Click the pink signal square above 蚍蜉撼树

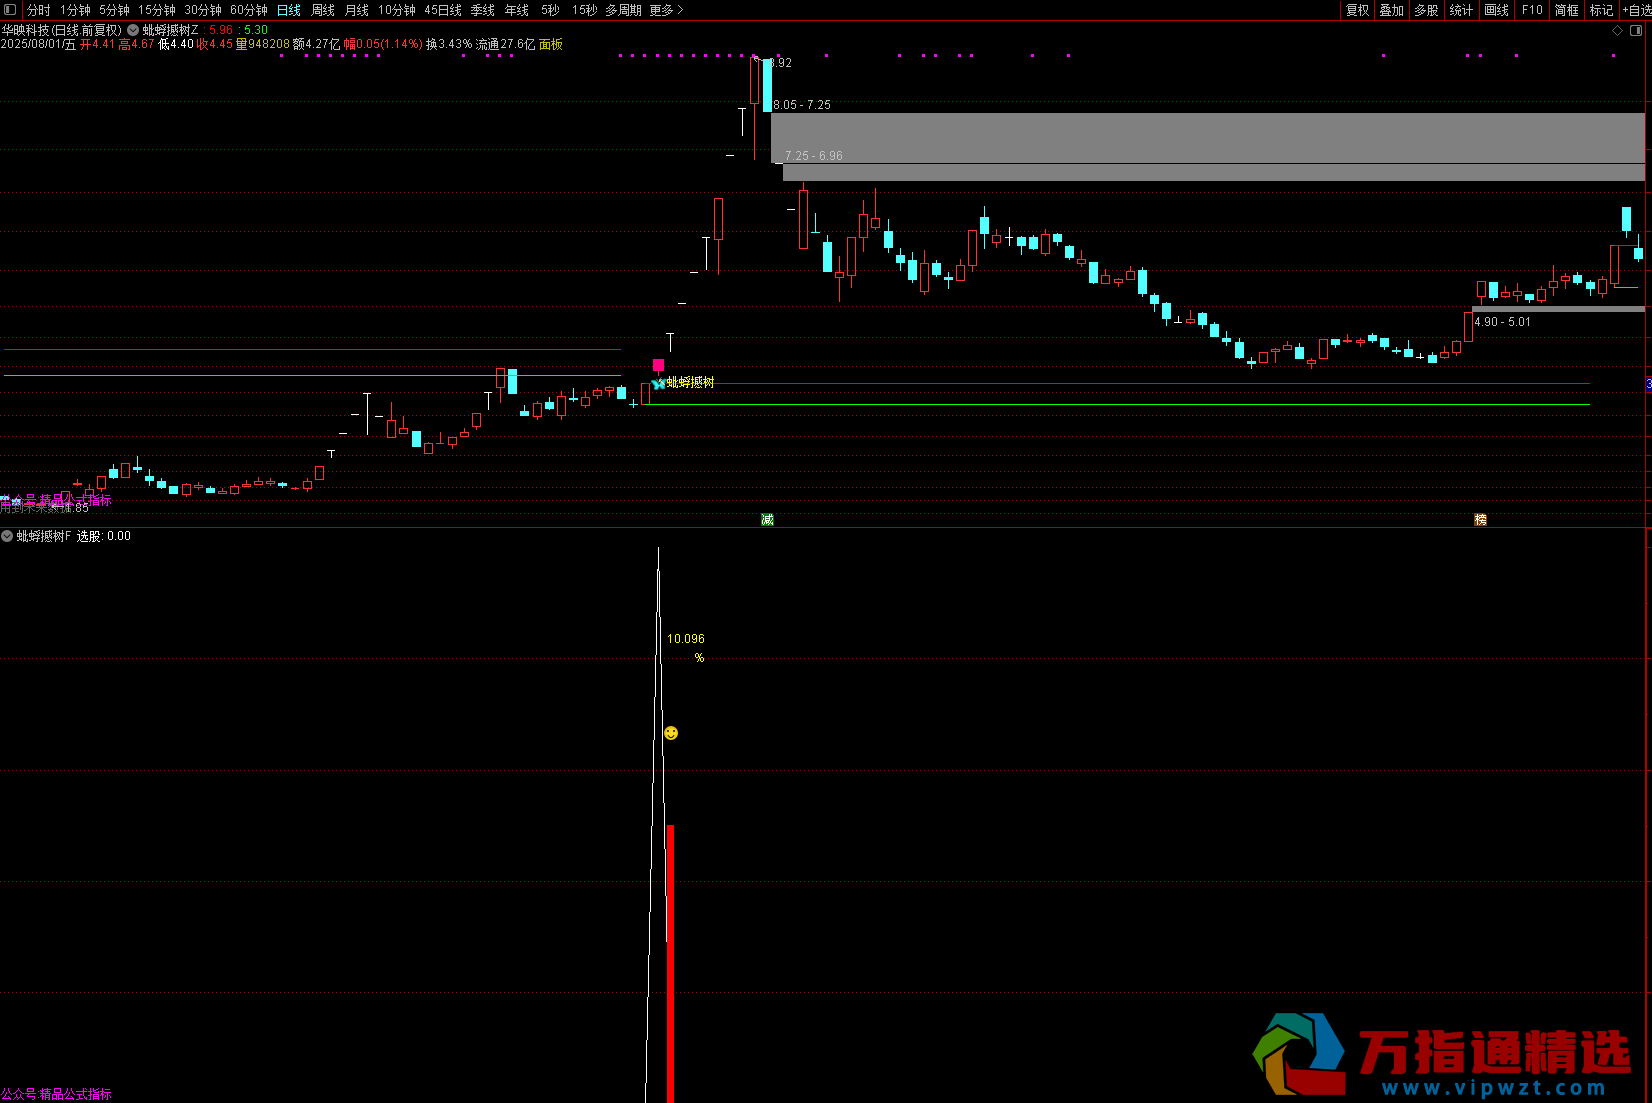click(658, 365)
